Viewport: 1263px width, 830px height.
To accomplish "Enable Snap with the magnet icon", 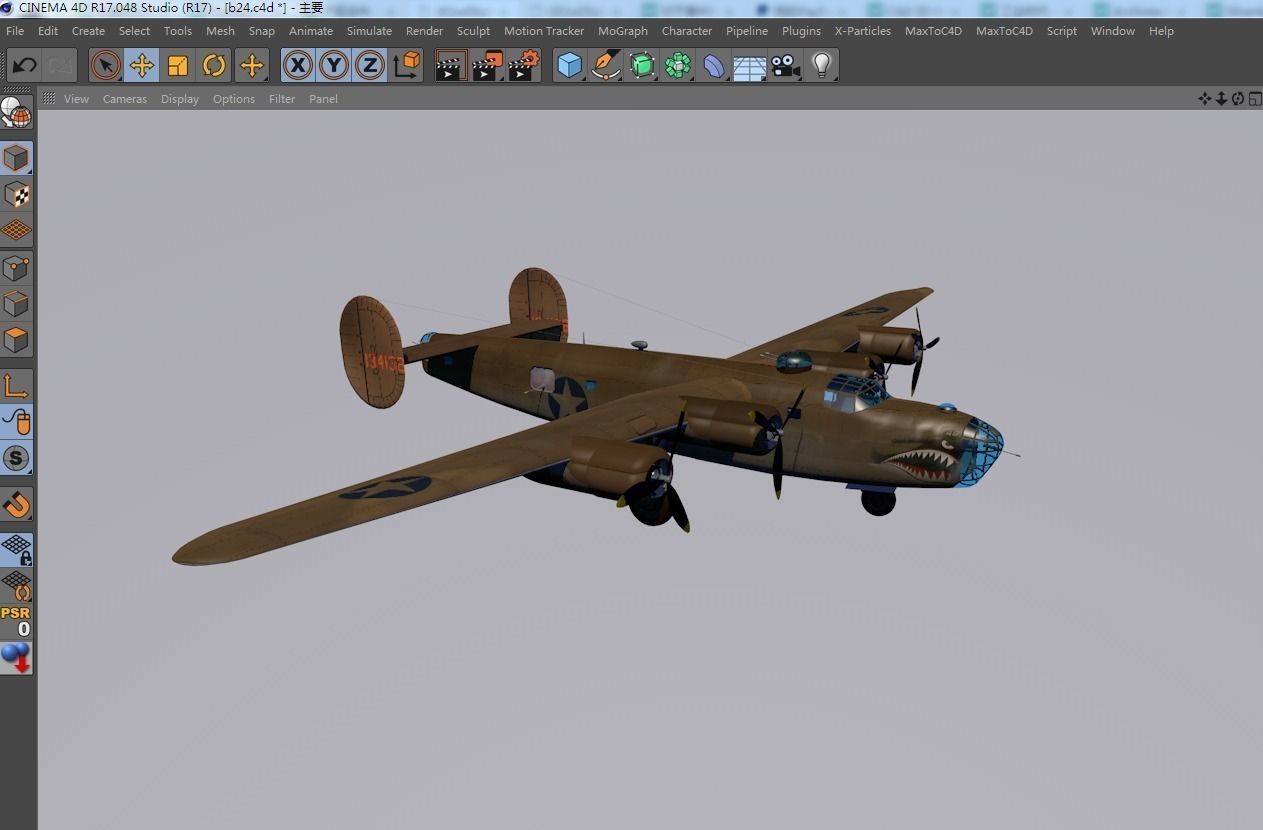I will tap(16, 504).
